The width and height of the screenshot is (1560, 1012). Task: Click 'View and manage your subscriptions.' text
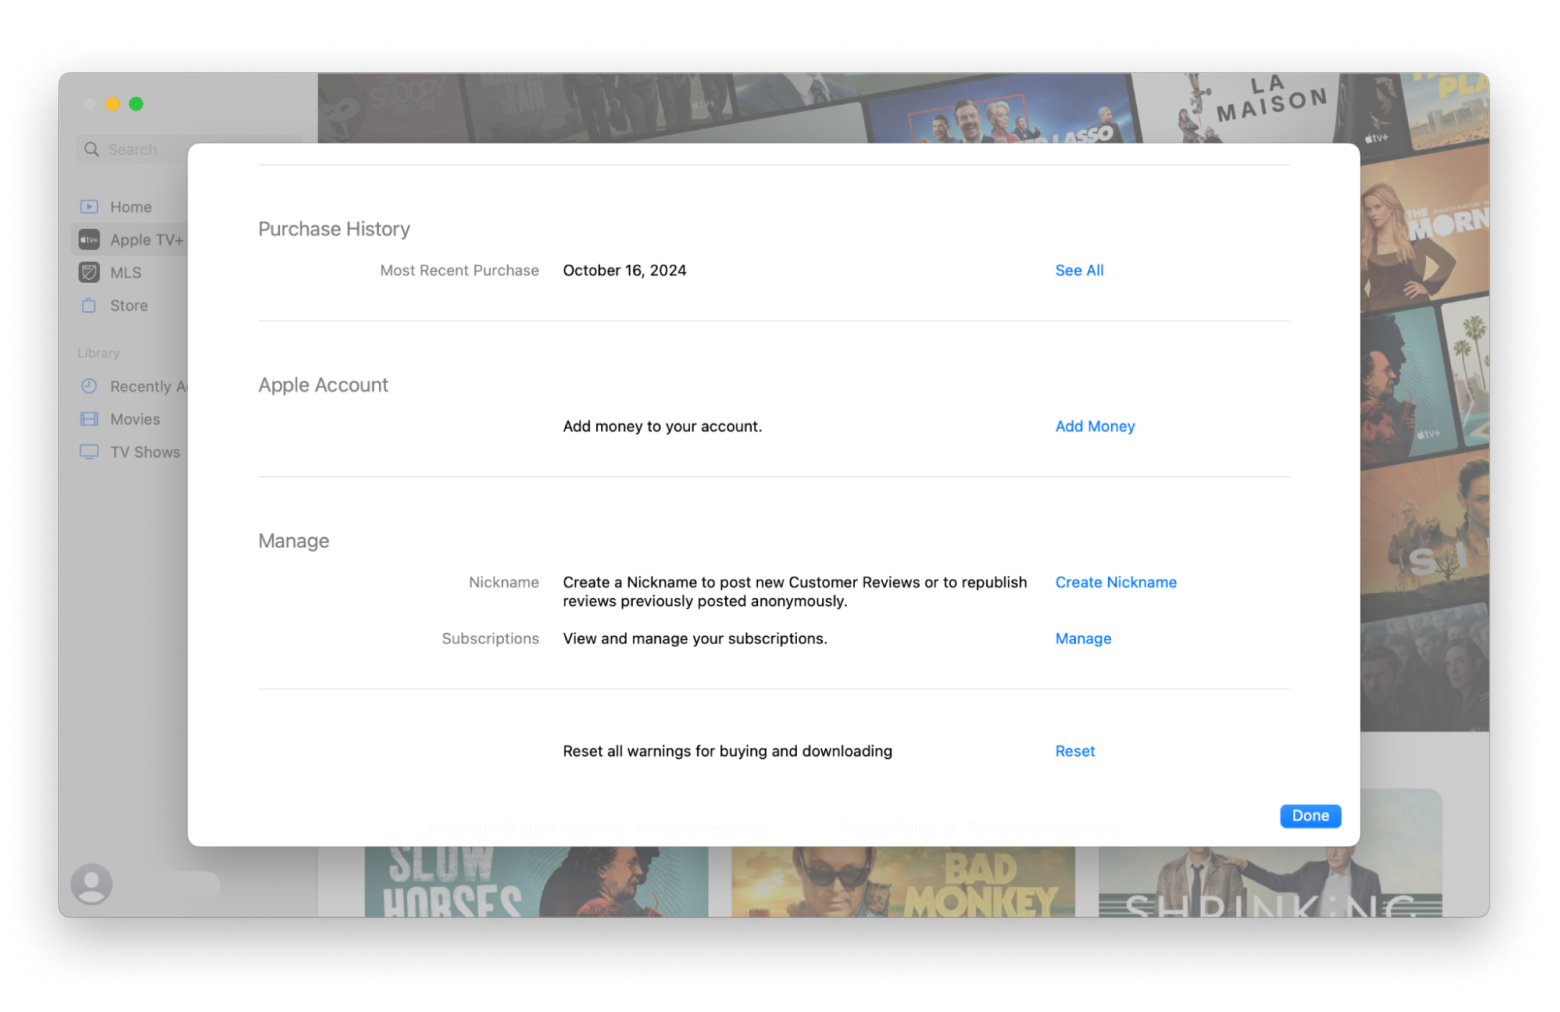(x=695, y=639)
